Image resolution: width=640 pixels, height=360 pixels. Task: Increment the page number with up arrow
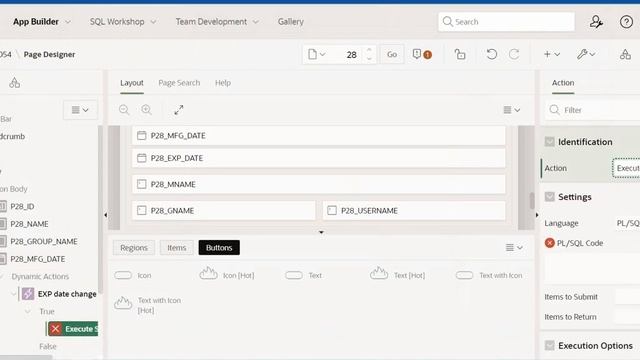pyautogui.click(x=369, y=50)
